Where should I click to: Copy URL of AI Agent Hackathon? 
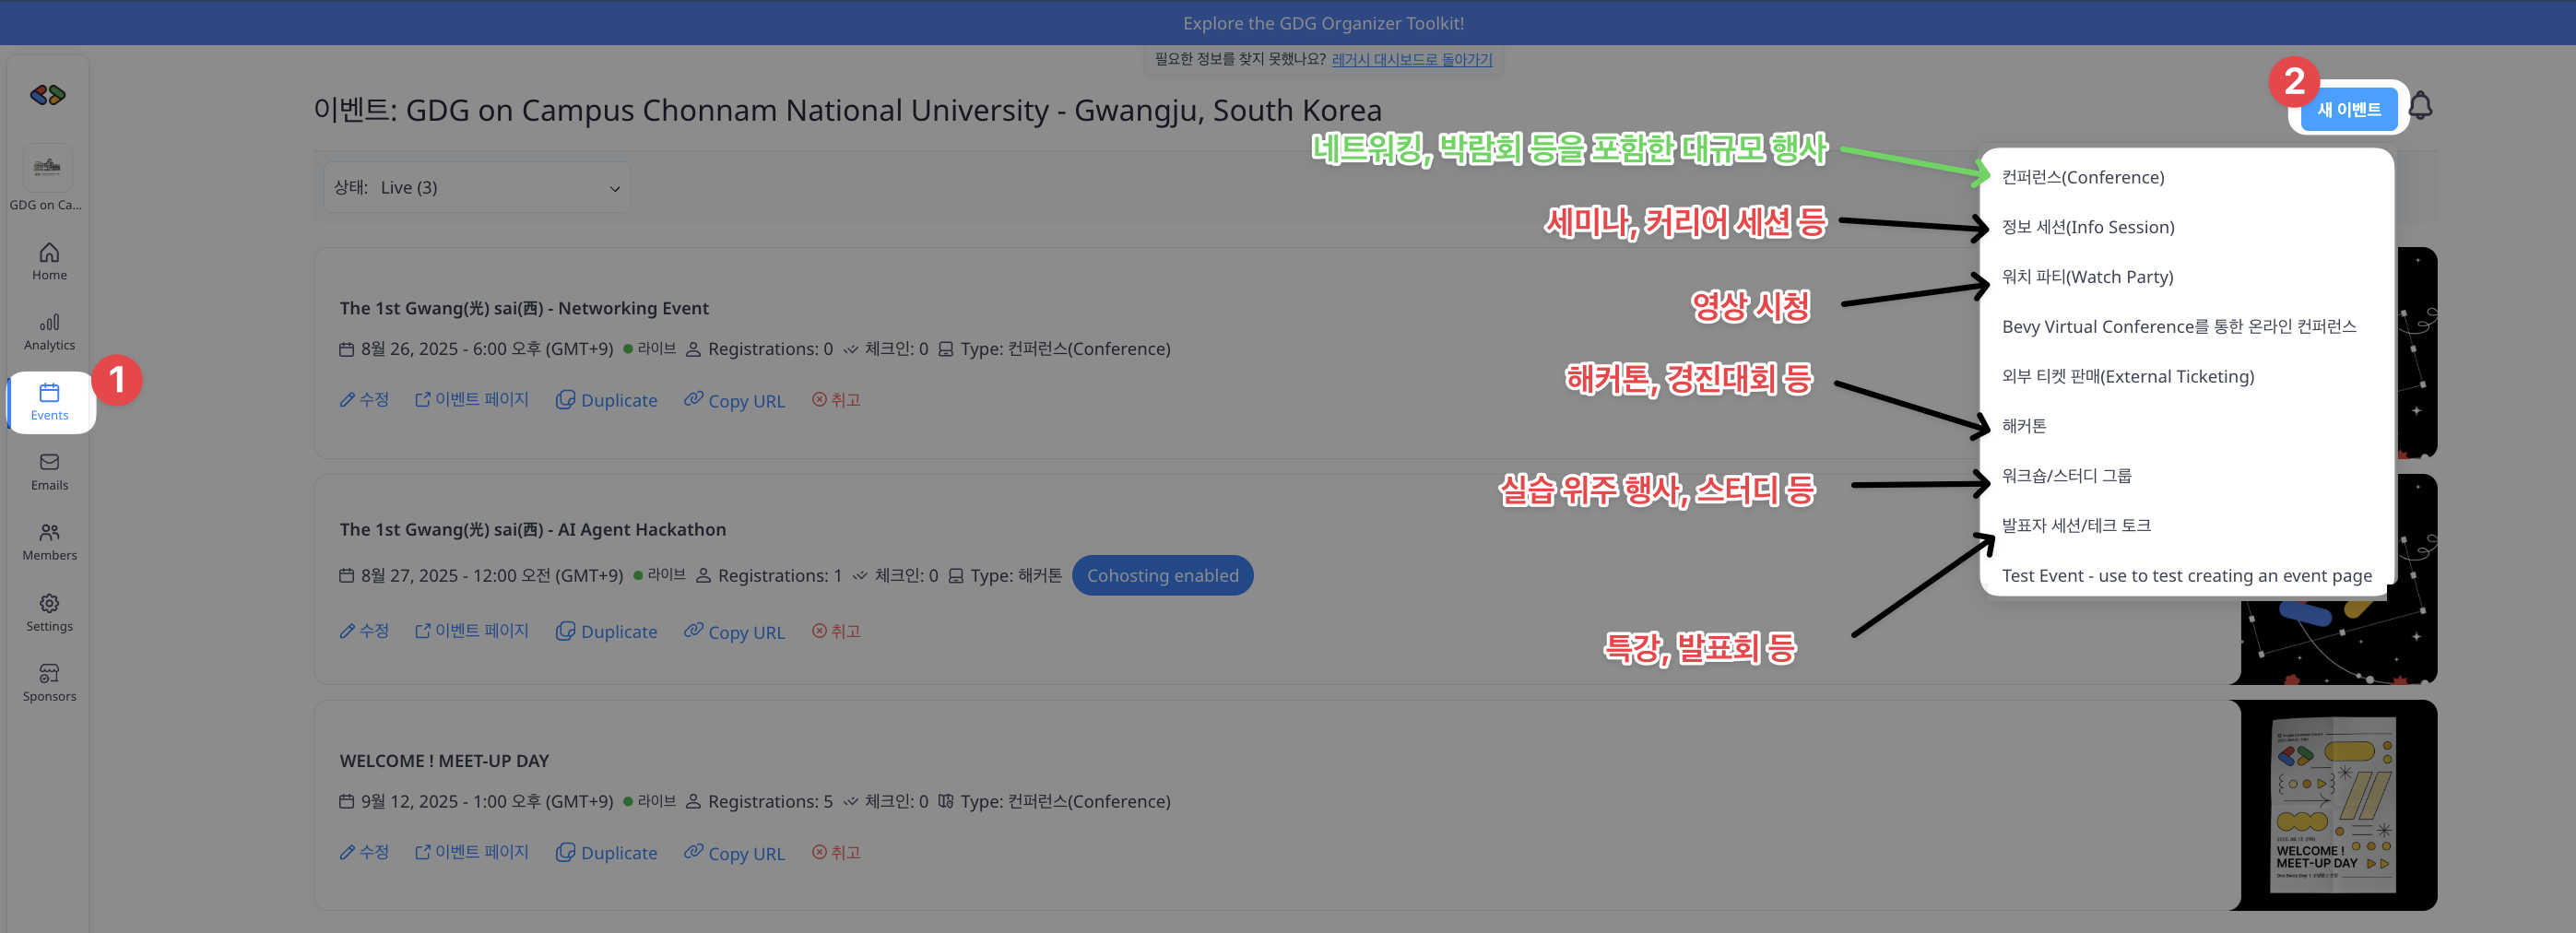[735, 632]
